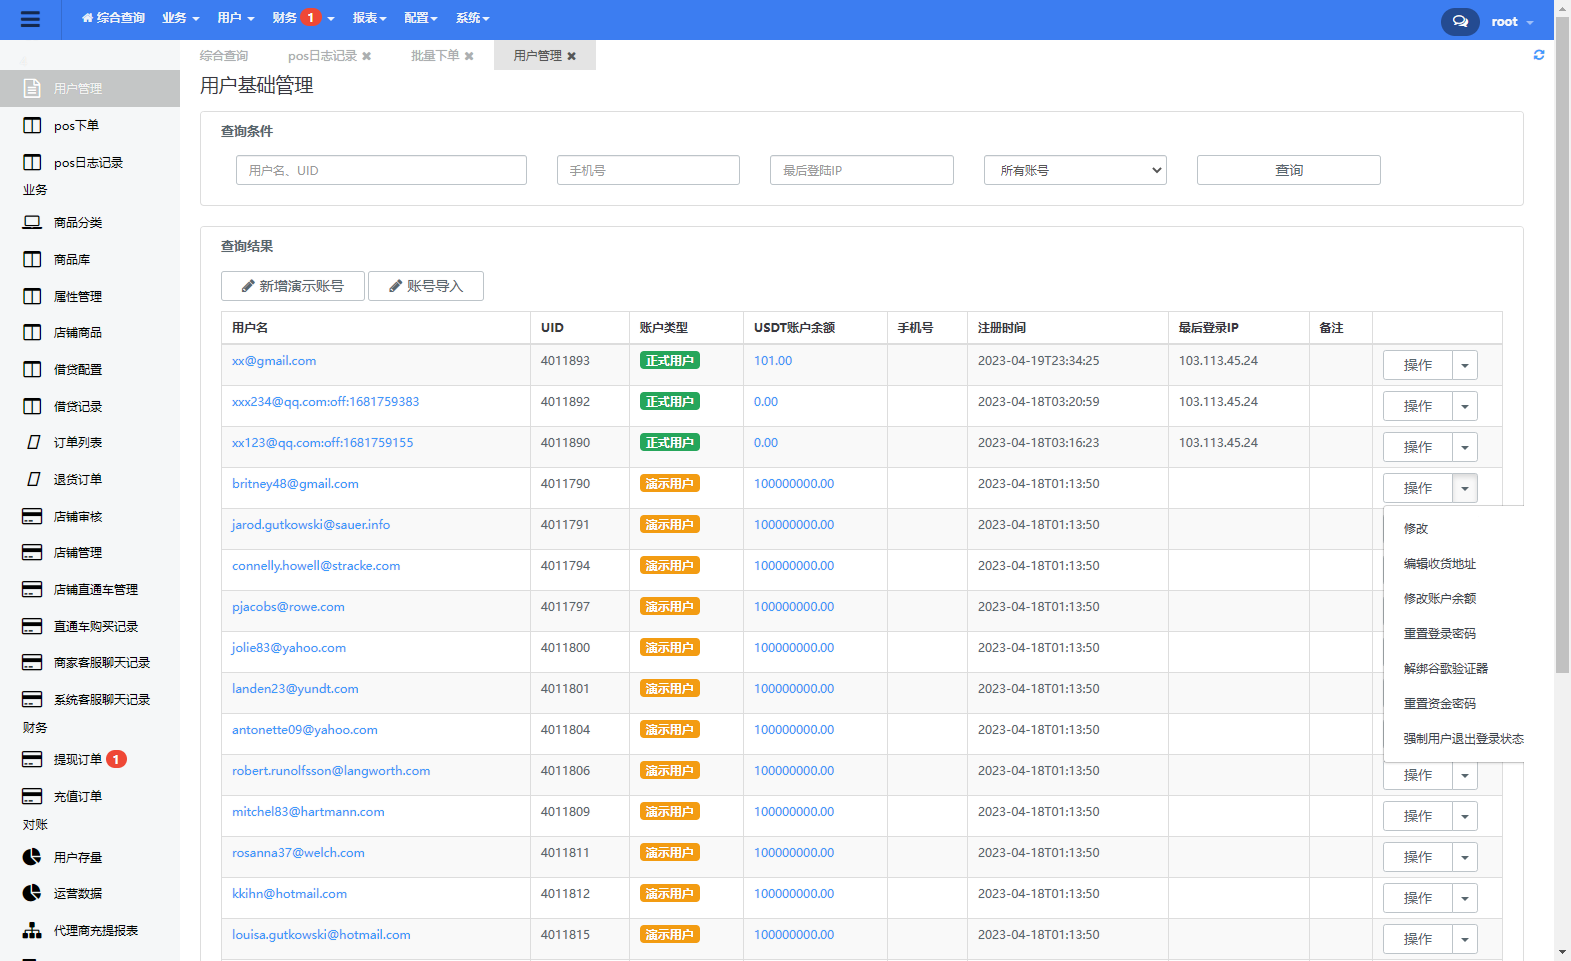Click the 查询 search button
1571x961 pixels.
[x=1288, y=170]
